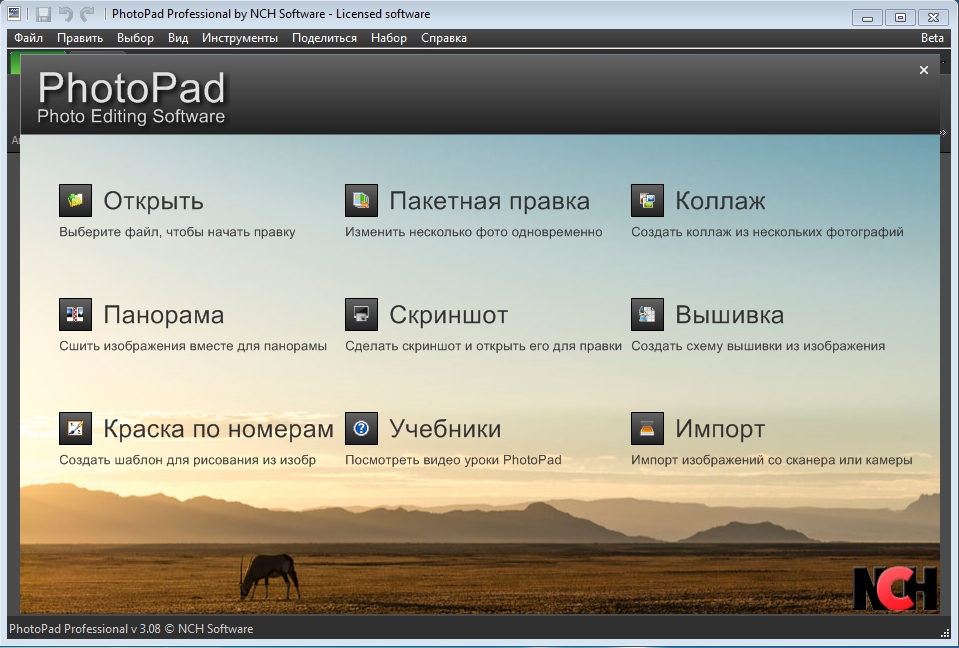Click the Пакетная правка heading
959x648 pixels.
coord(489,201)
